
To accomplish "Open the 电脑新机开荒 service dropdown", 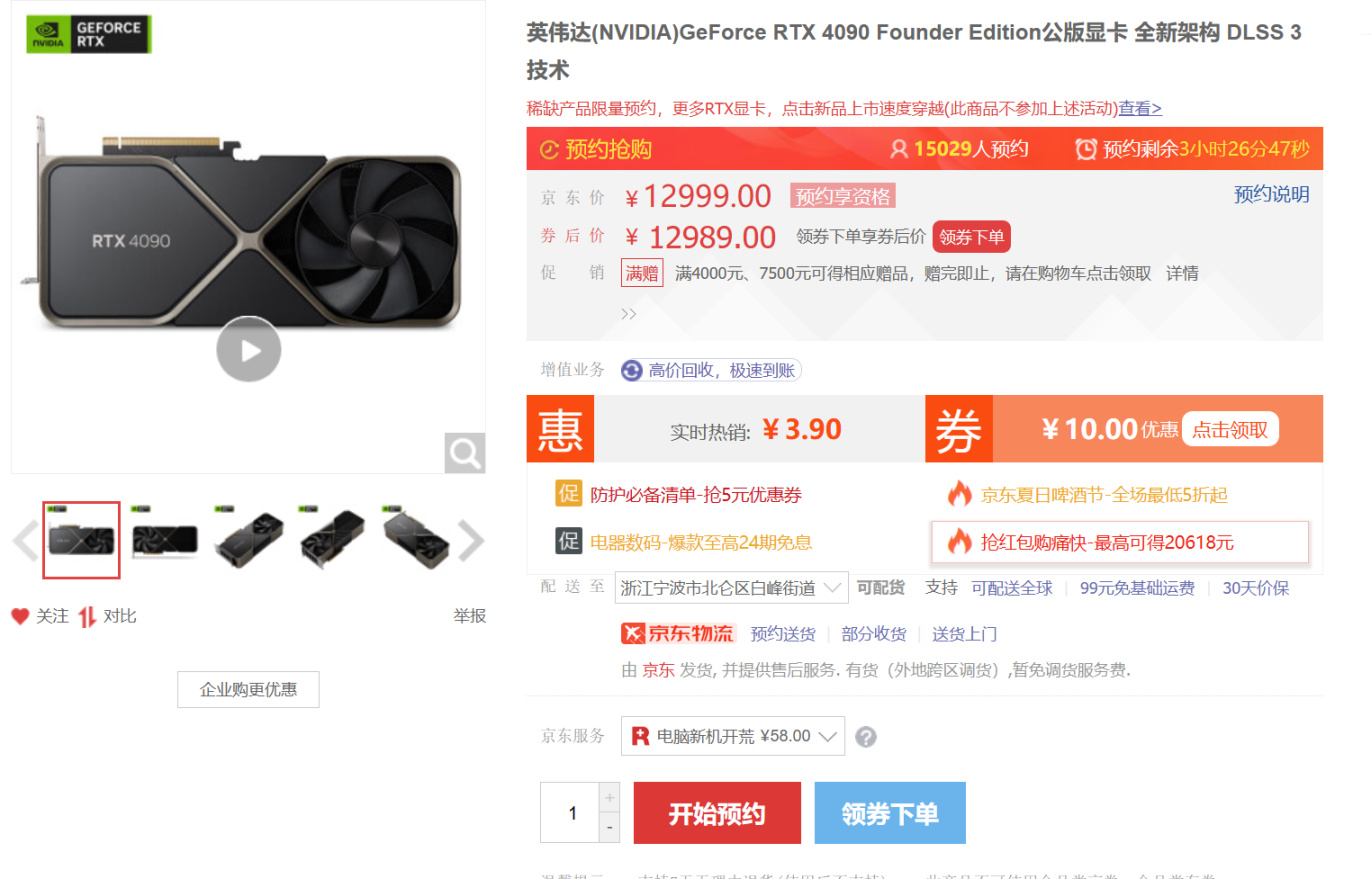I will point(733,736).
